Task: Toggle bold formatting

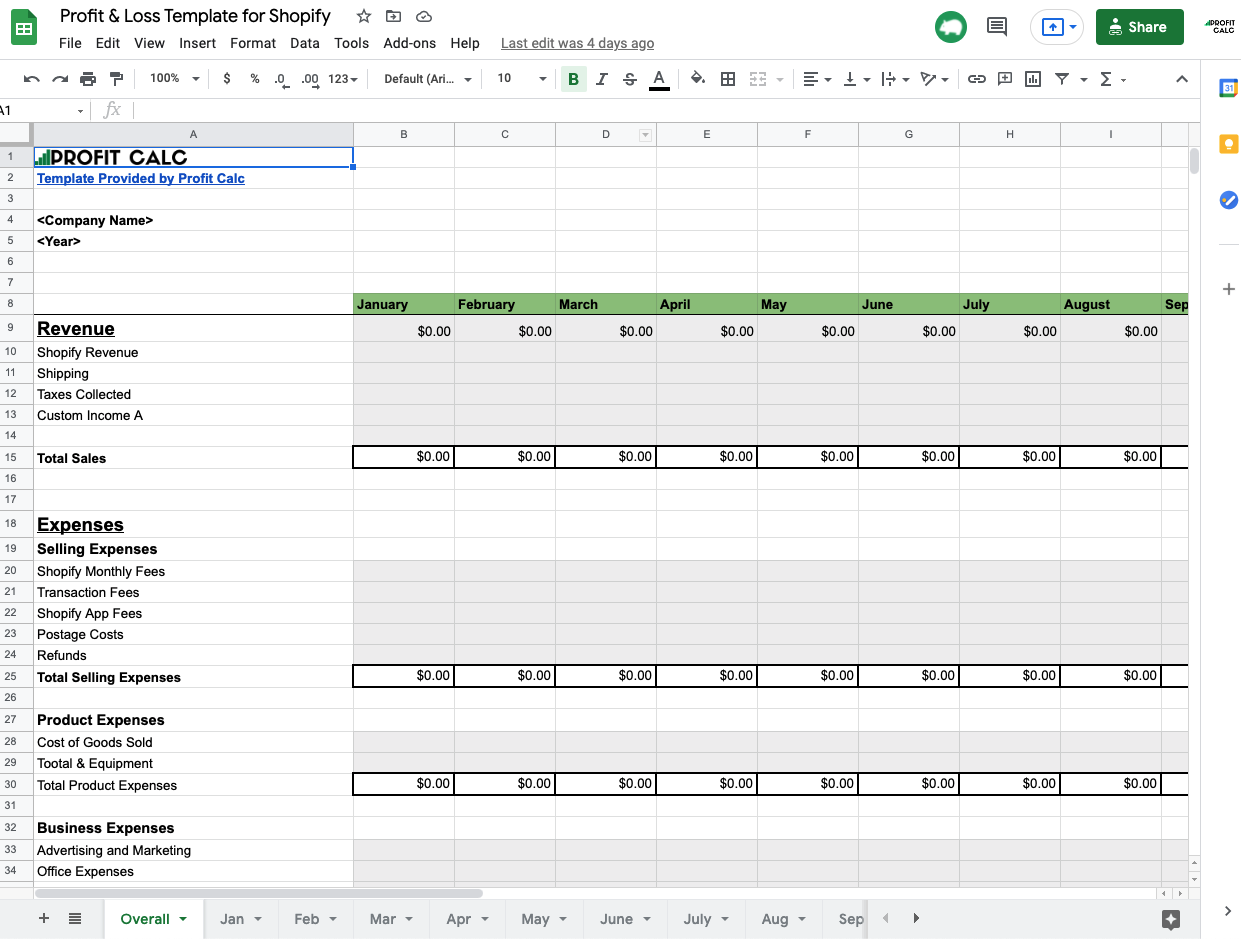Action: click(573, 79)
